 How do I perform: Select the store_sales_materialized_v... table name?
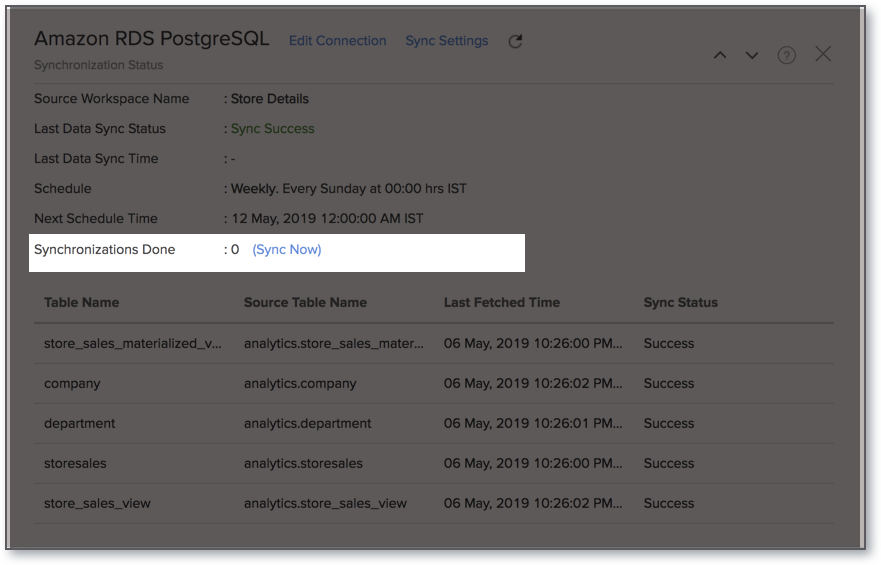(x=133, y=343)
